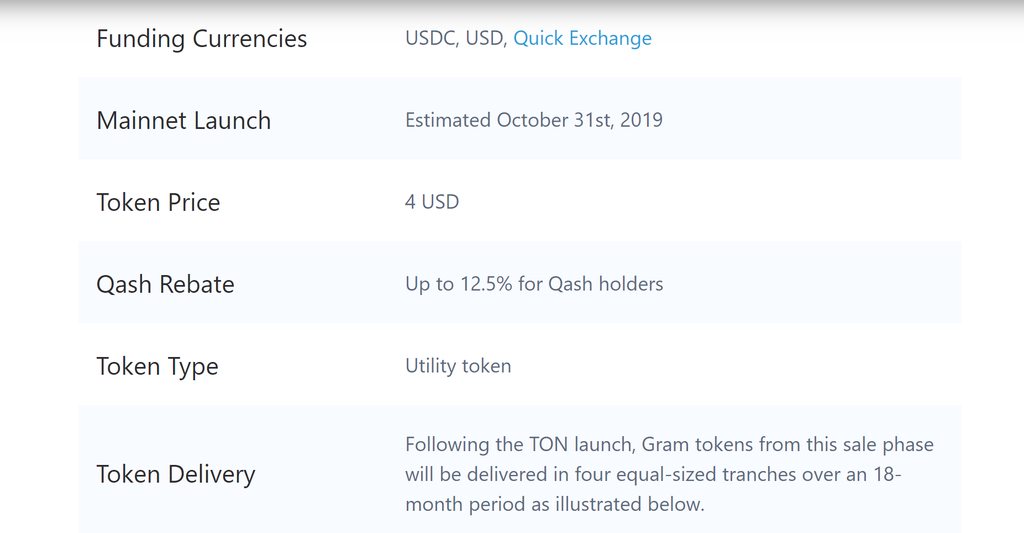
Task: Select the USDC, USD text
Action: 456,39
